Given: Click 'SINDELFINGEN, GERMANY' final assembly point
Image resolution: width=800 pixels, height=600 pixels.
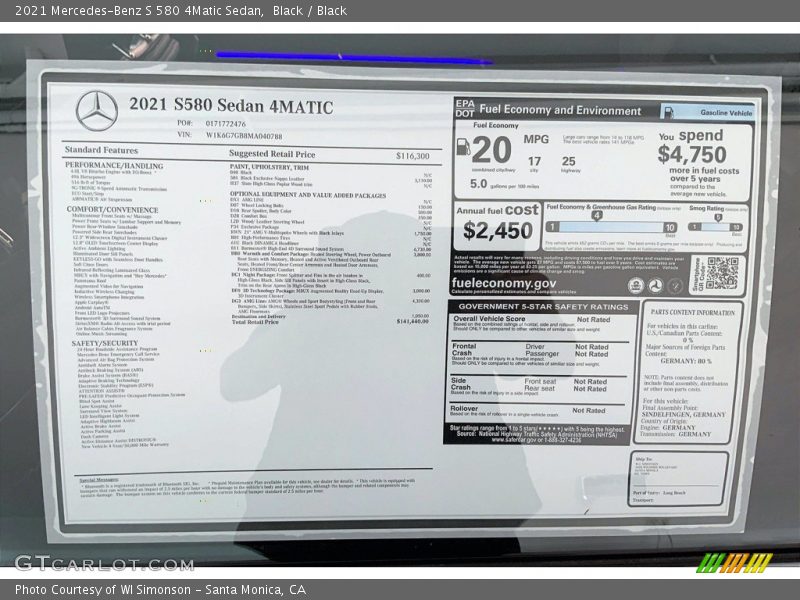Looking at the screenshot, I should (683, 414).
